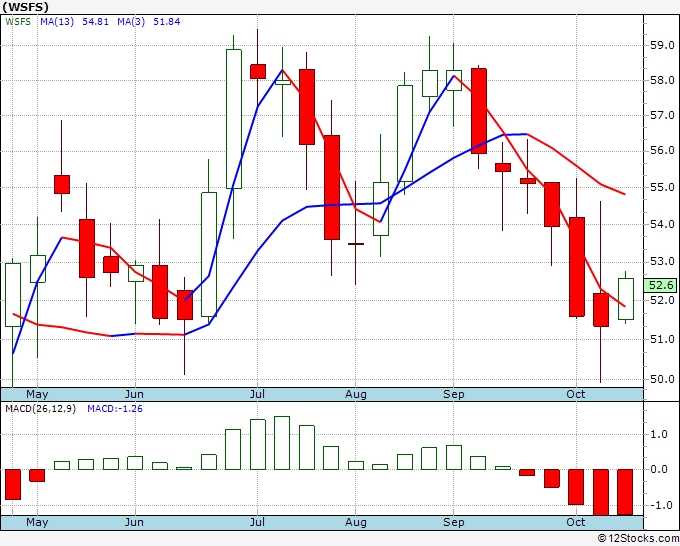The height and width of the screenshot is (546, 680).
Task: Click the MACD:-1.26 value label
Action: 115,409
